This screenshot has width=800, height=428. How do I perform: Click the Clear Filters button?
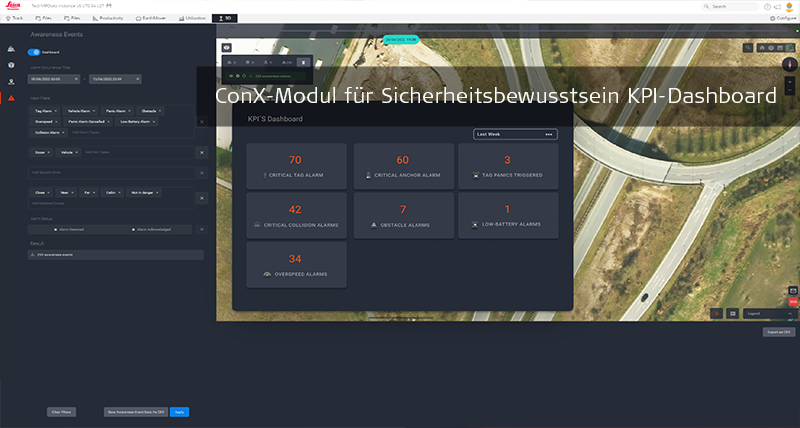coord(61,411)
